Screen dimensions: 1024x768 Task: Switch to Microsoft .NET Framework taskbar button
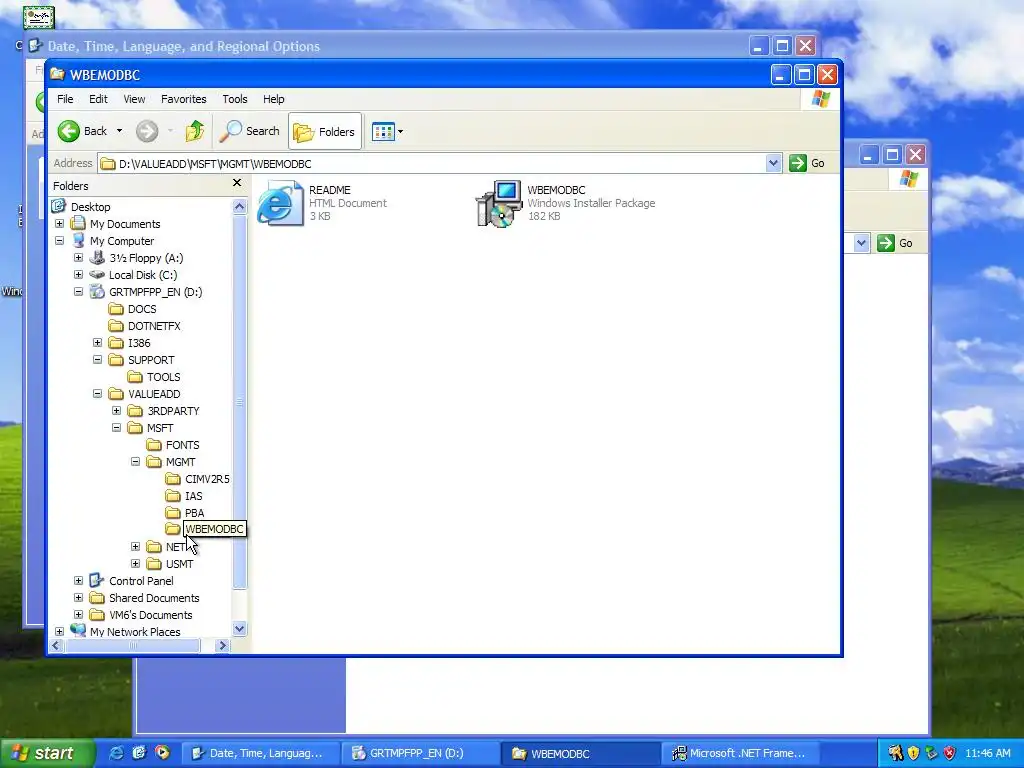click(741, 753)
